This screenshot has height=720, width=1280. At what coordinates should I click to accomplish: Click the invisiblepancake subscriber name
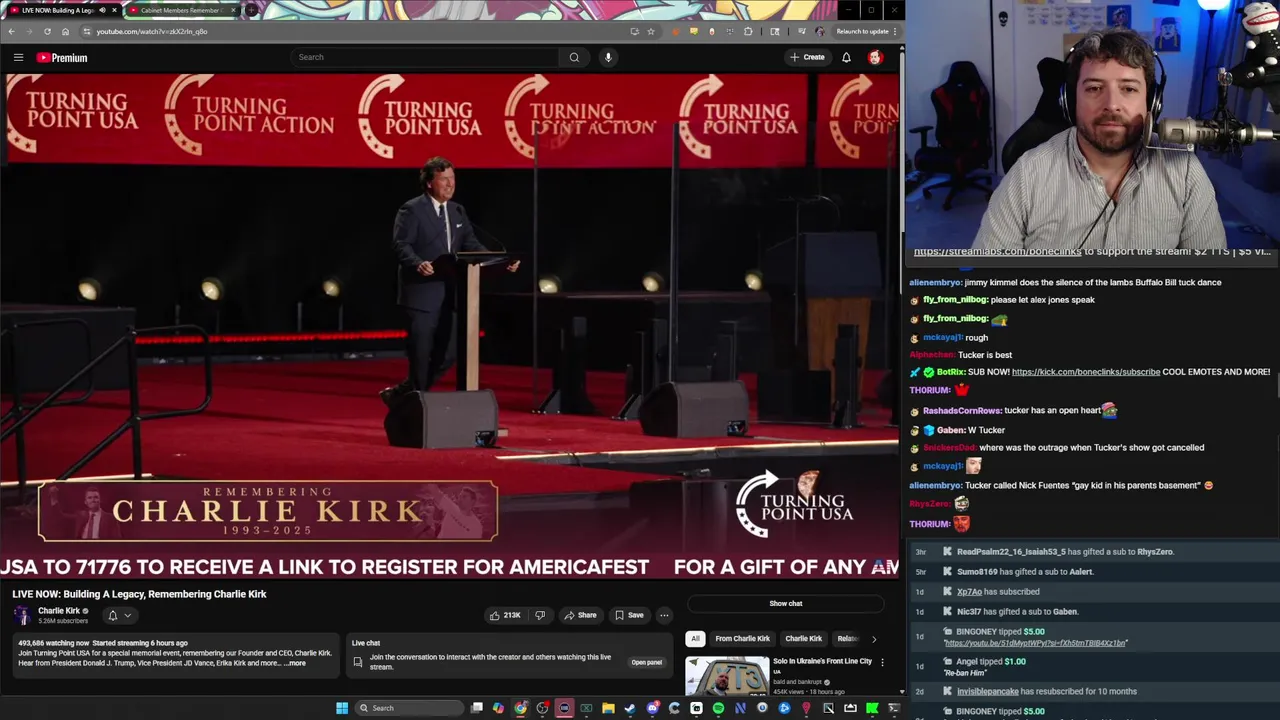click(989, 692)
